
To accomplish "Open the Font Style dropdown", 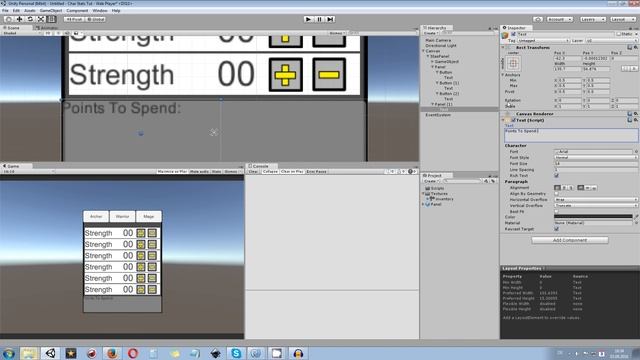I will 596,158.
